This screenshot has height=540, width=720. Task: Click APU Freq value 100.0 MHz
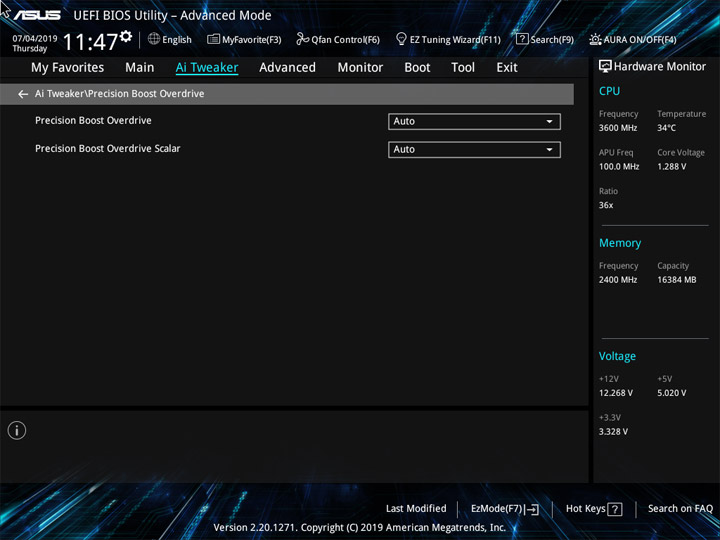(619, 167)
